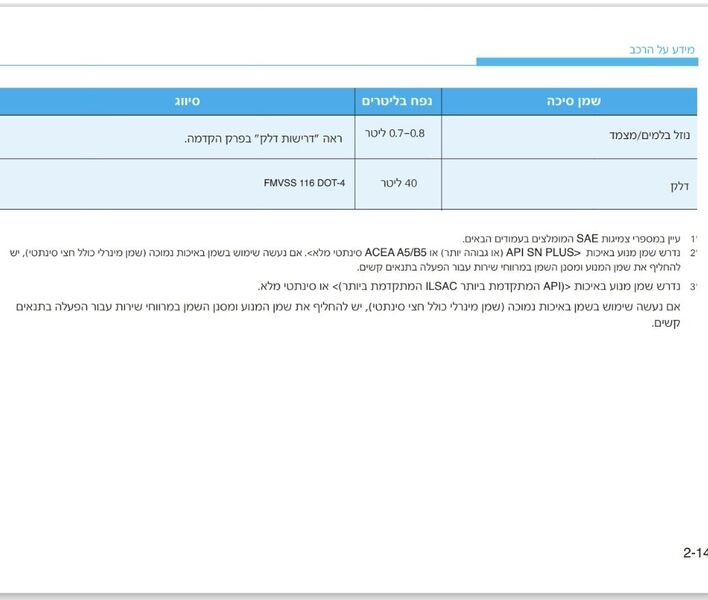Viewport: 708px width, 600px height.
Task: Click the closing word 'קשים.' of the last paragraph
Action: coord(666,324)
